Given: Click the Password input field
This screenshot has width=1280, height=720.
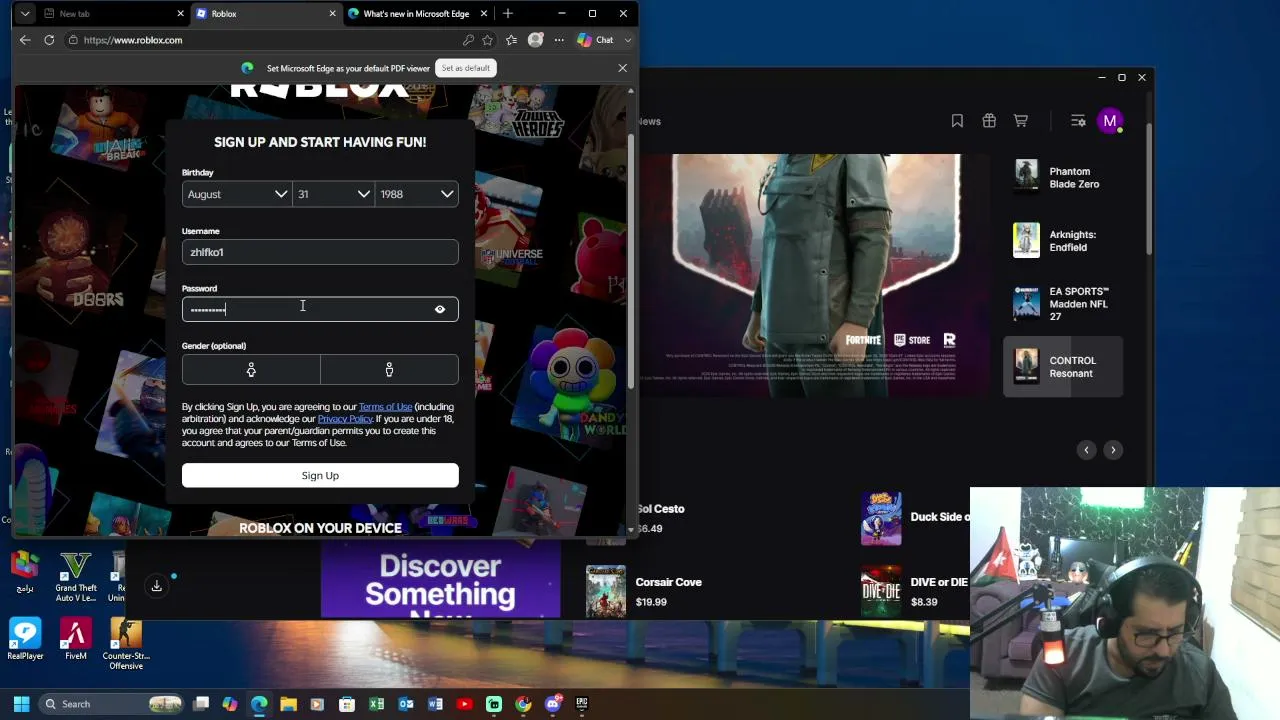Looking at the screenshot, I should [320, 309].
